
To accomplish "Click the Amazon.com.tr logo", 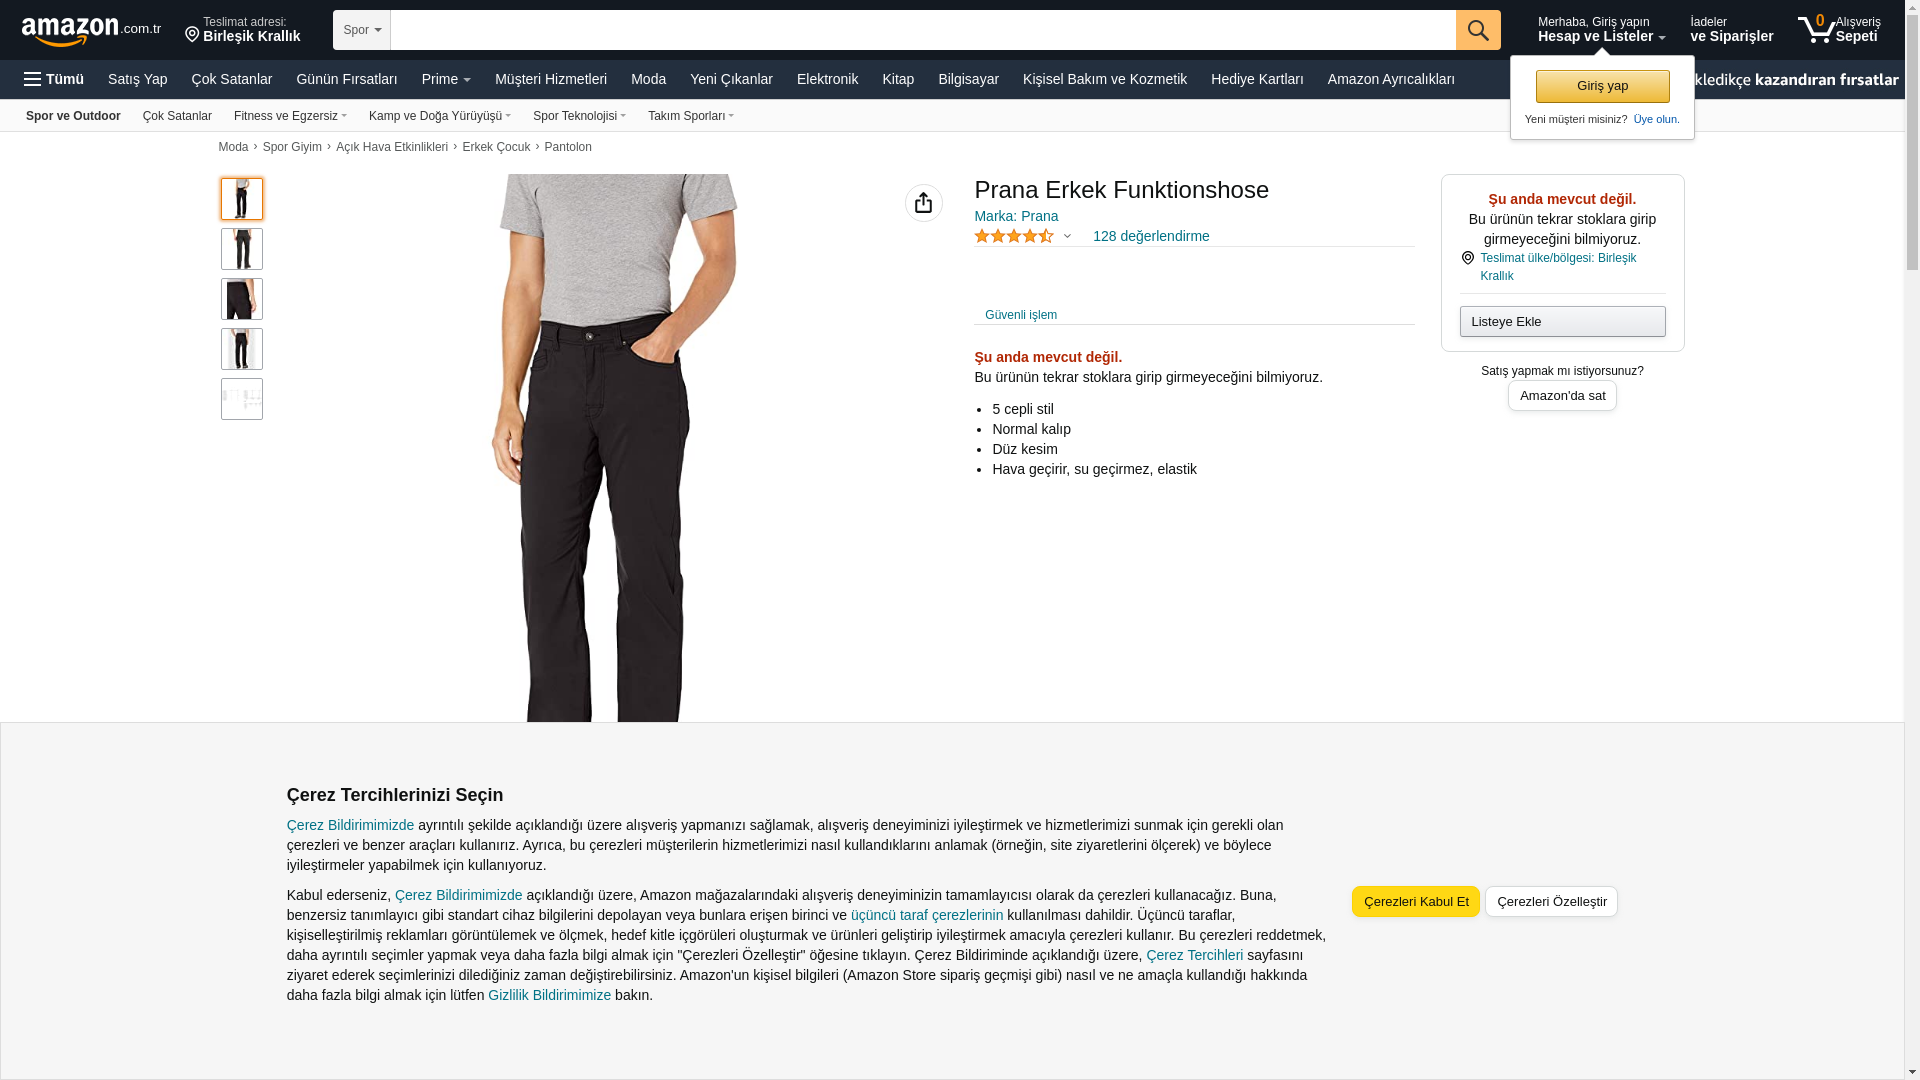I will pos(91,31).
